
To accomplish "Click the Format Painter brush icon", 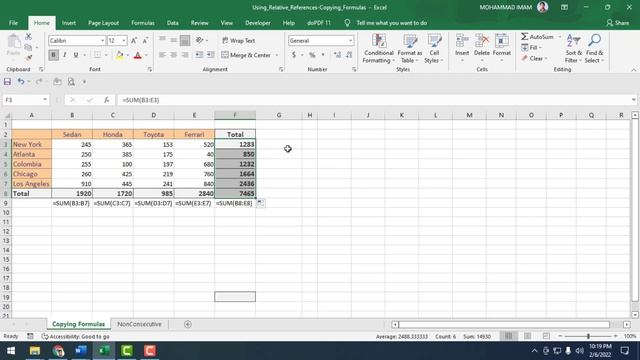I will pos(28,58).
